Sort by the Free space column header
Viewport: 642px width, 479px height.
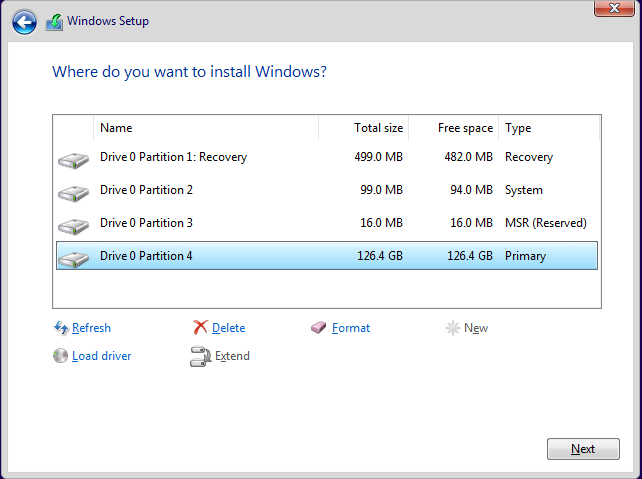pyautogui.click(x=454, y=128)
